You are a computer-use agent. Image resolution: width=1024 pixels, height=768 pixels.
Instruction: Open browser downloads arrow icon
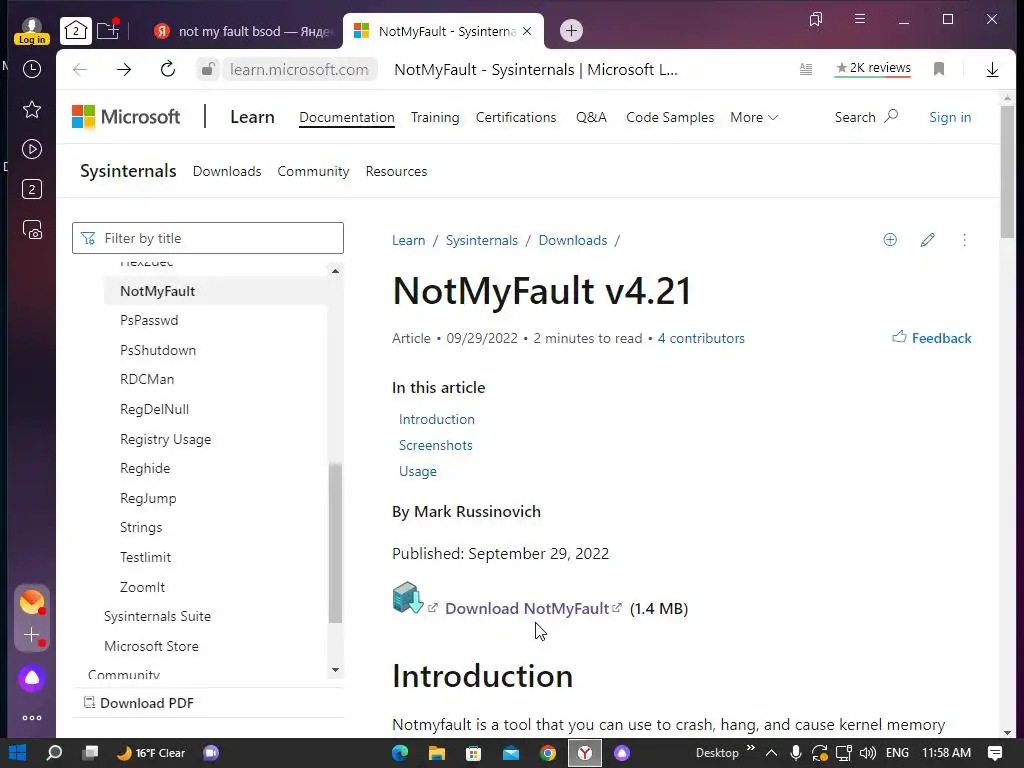point(992,69)
